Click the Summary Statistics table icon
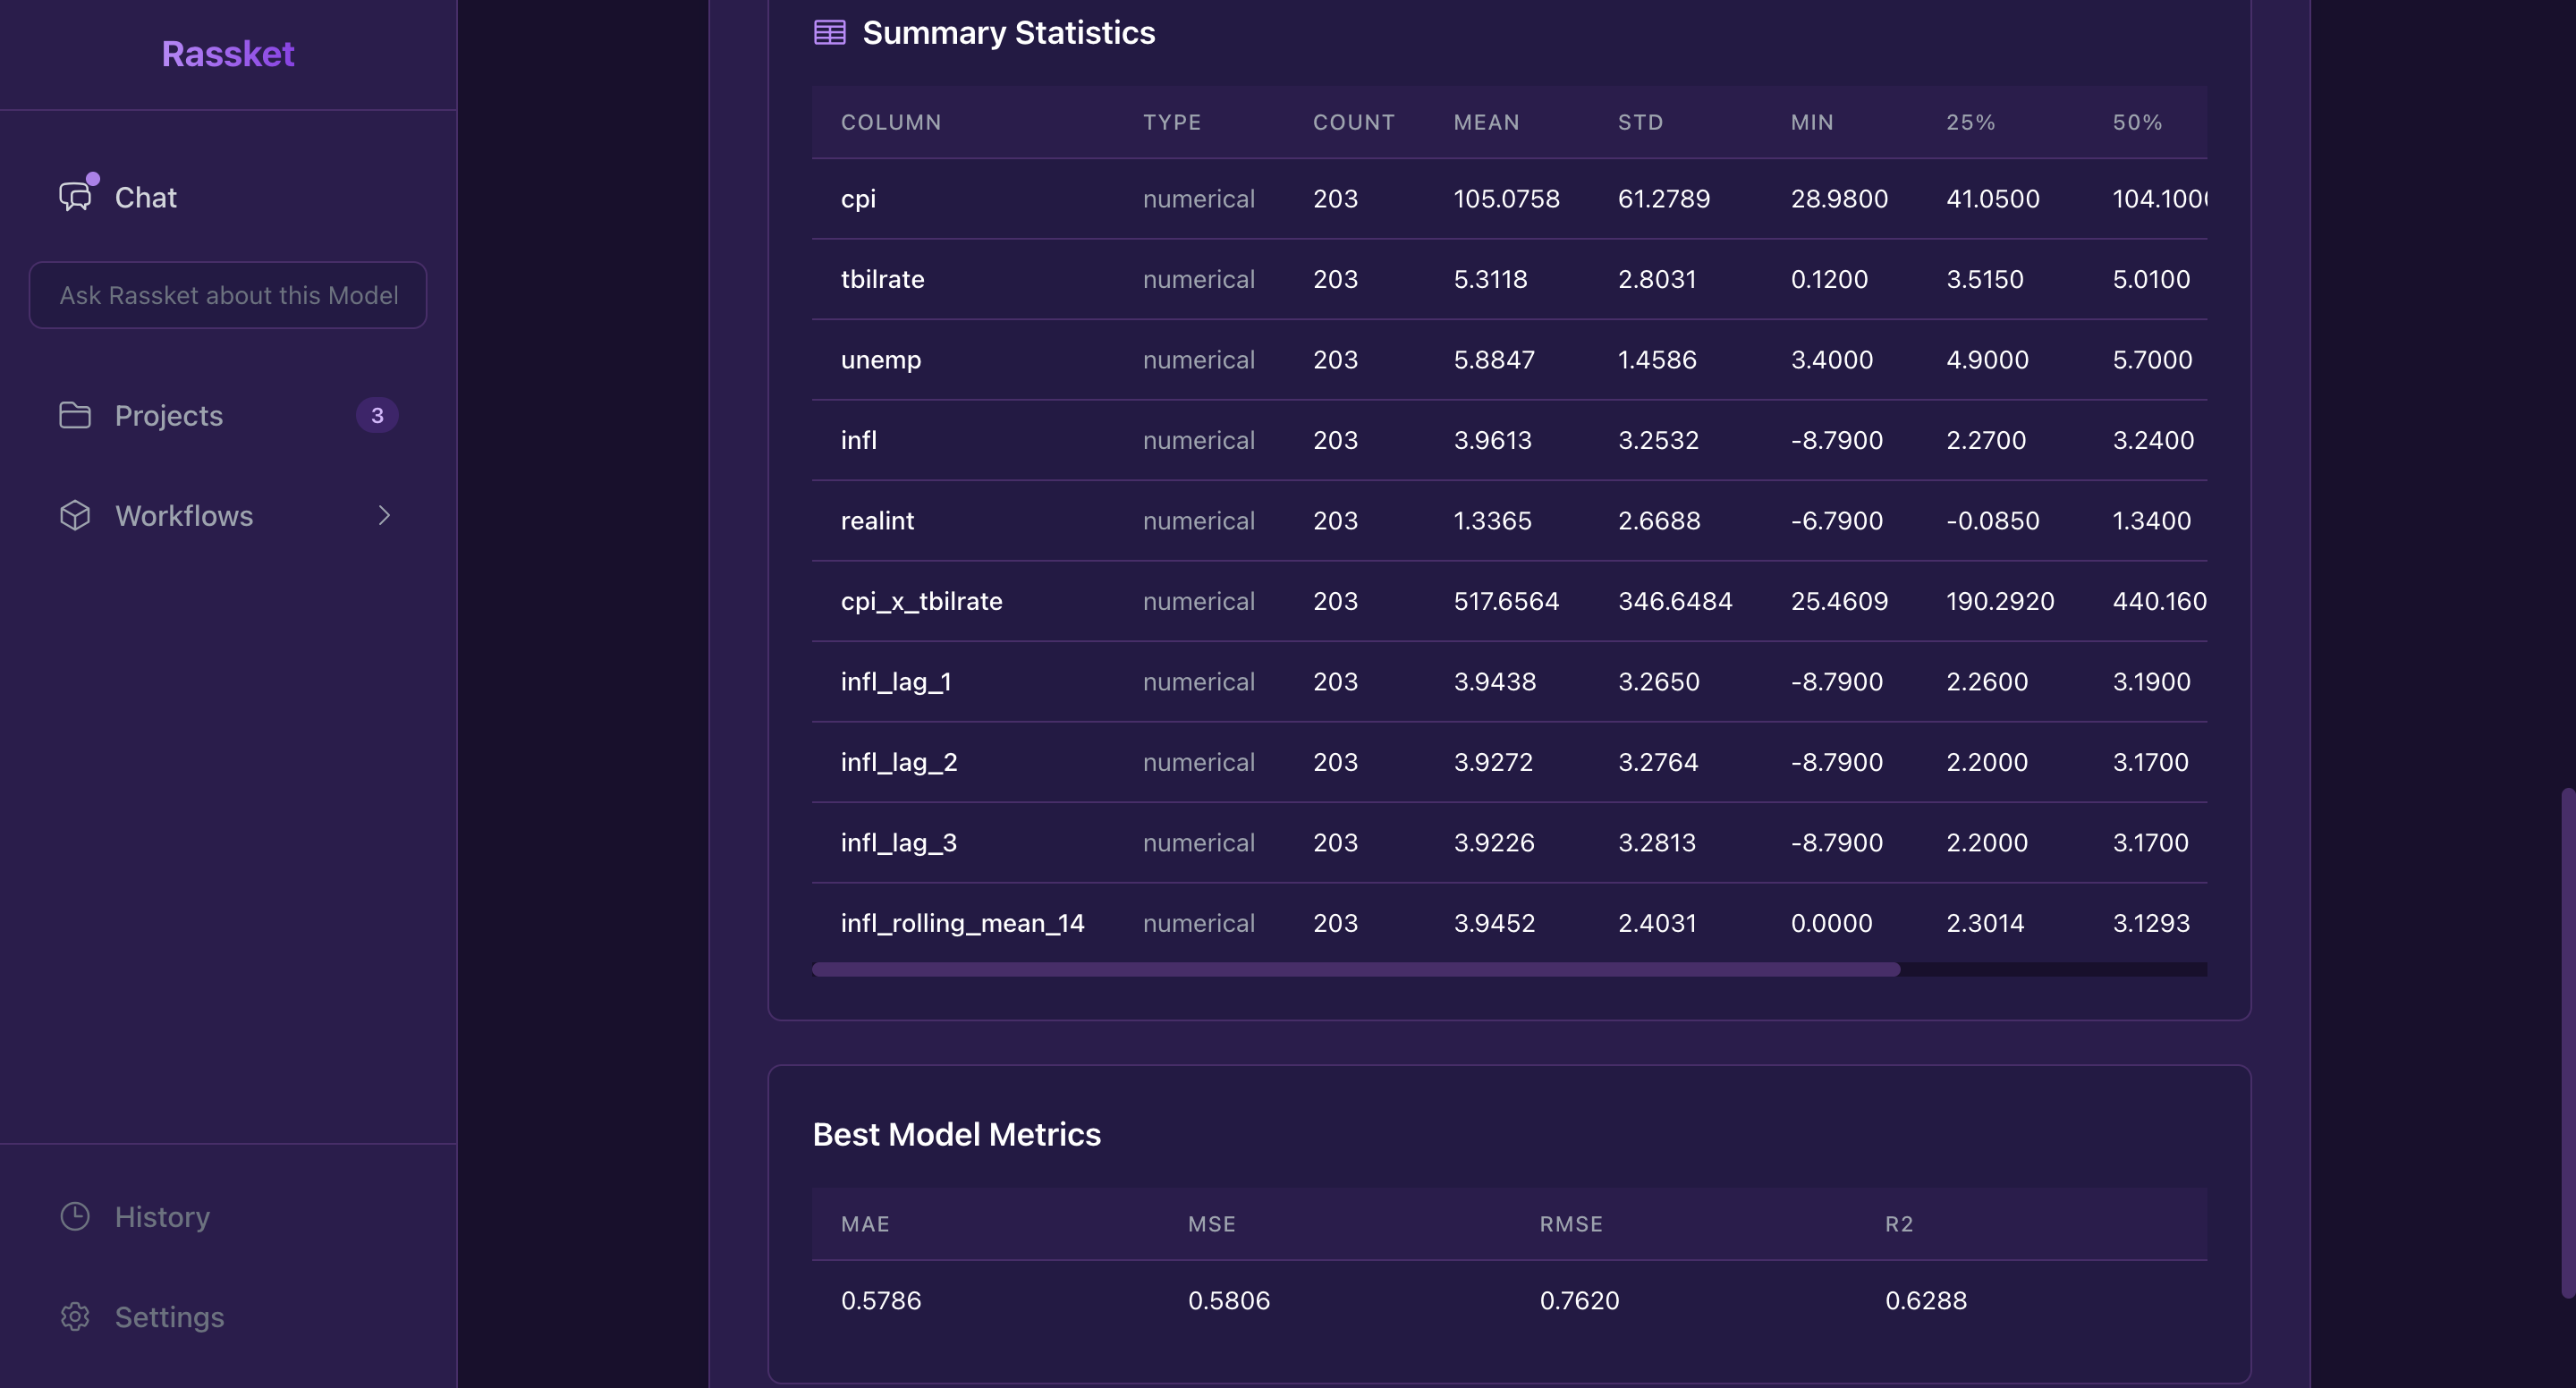The image size is (2576, 1388). (x=829, y=32)
